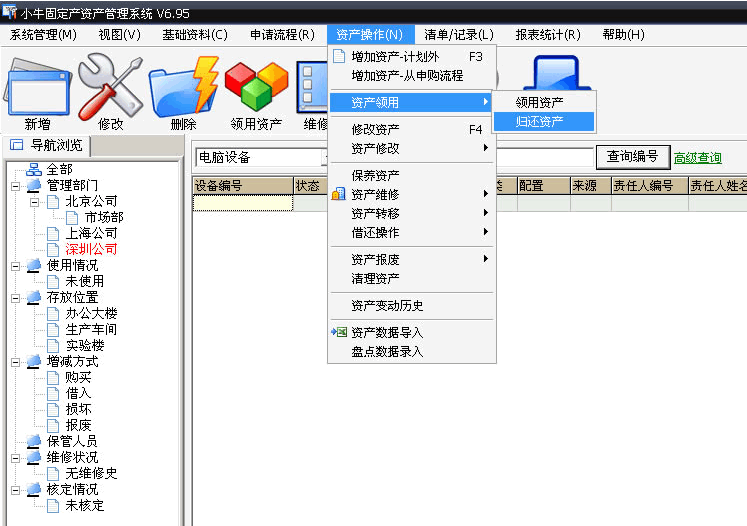
Task: Click the 维修状况 folder icon
Action: [34, 457]
